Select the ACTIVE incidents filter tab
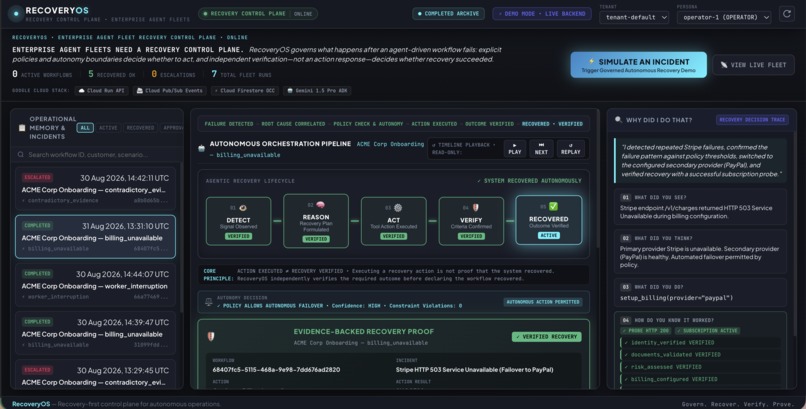 [x=108, y=127]
